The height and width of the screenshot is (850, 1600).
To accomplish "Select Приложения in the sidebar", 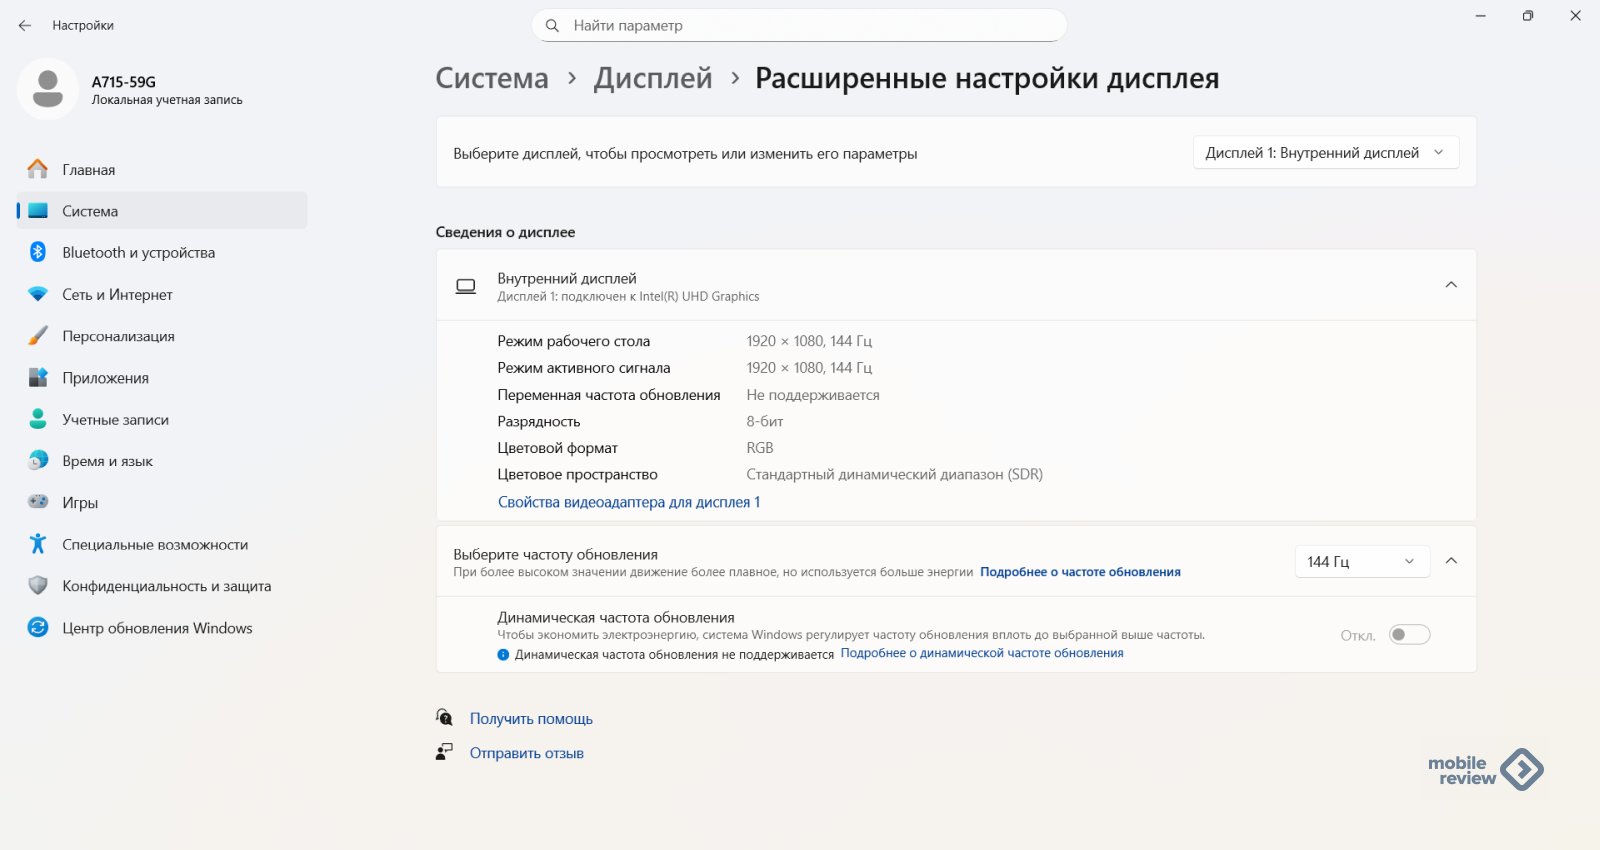I will pyautogui.click(x=105, y=378).
